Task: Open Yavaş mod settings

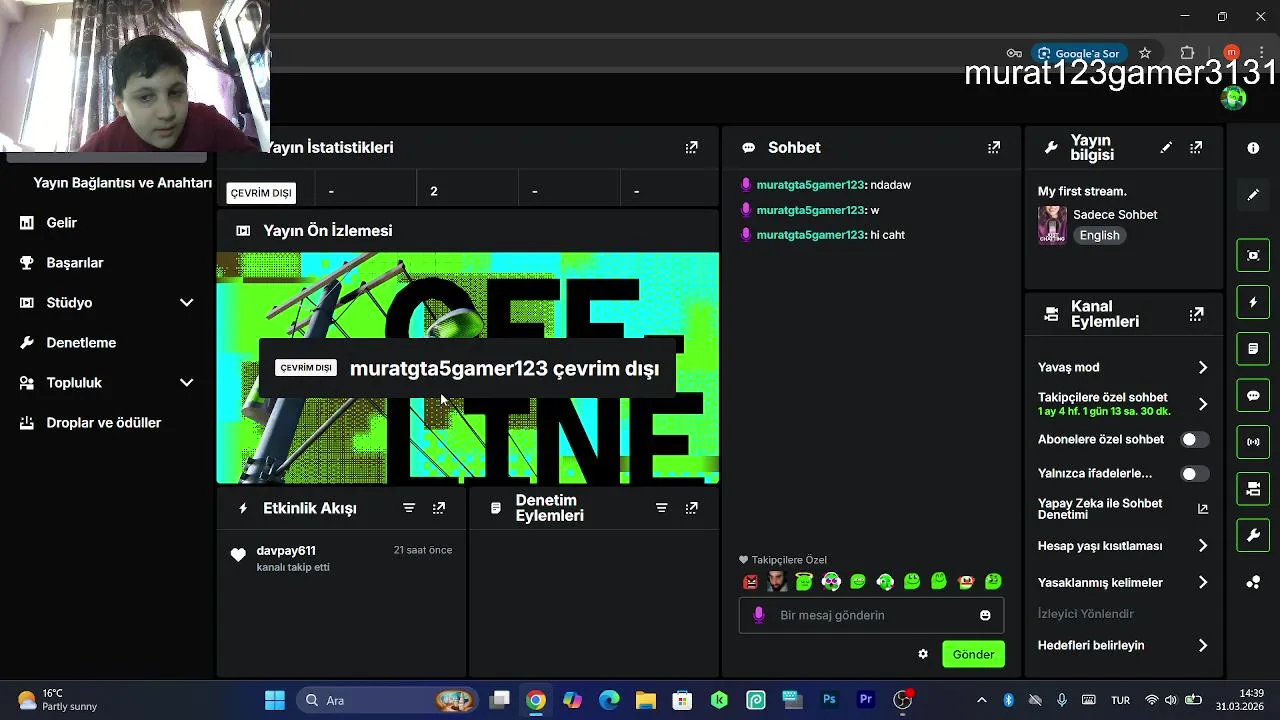Action: (x=1123, y=367)
